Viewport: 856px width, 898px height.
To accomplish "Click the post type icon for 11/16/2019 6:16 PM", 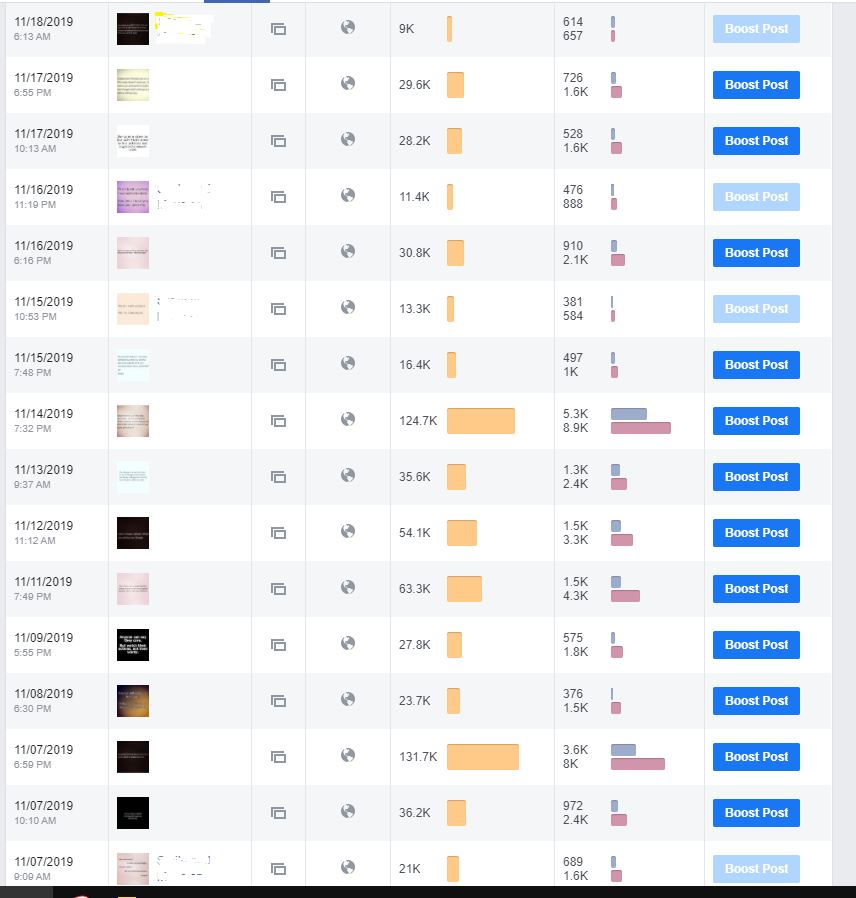I will point(278,253).
